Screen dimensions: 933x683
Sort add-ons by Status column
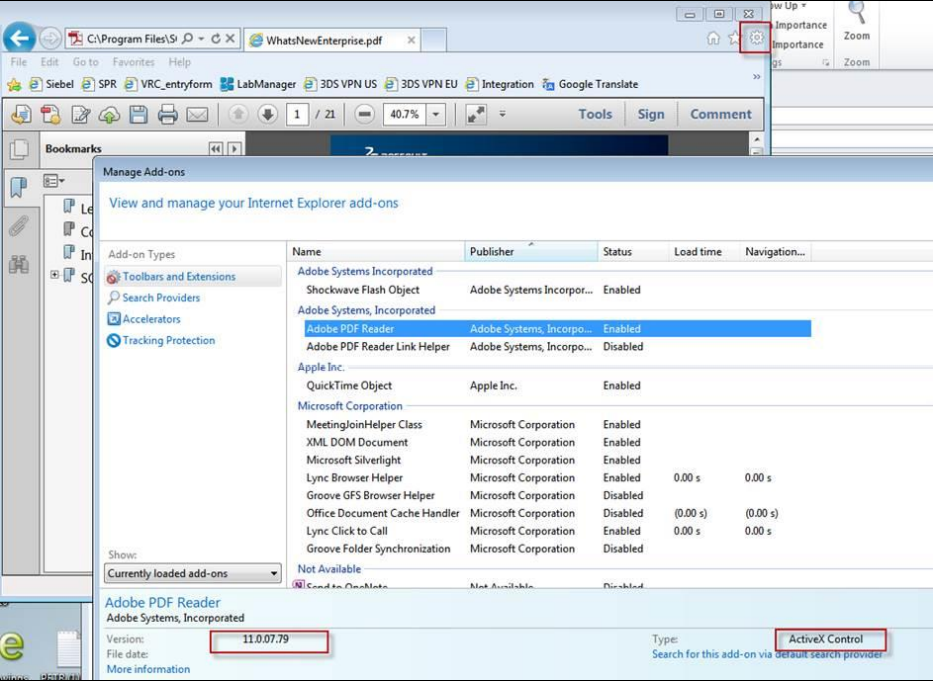[633, 252]
